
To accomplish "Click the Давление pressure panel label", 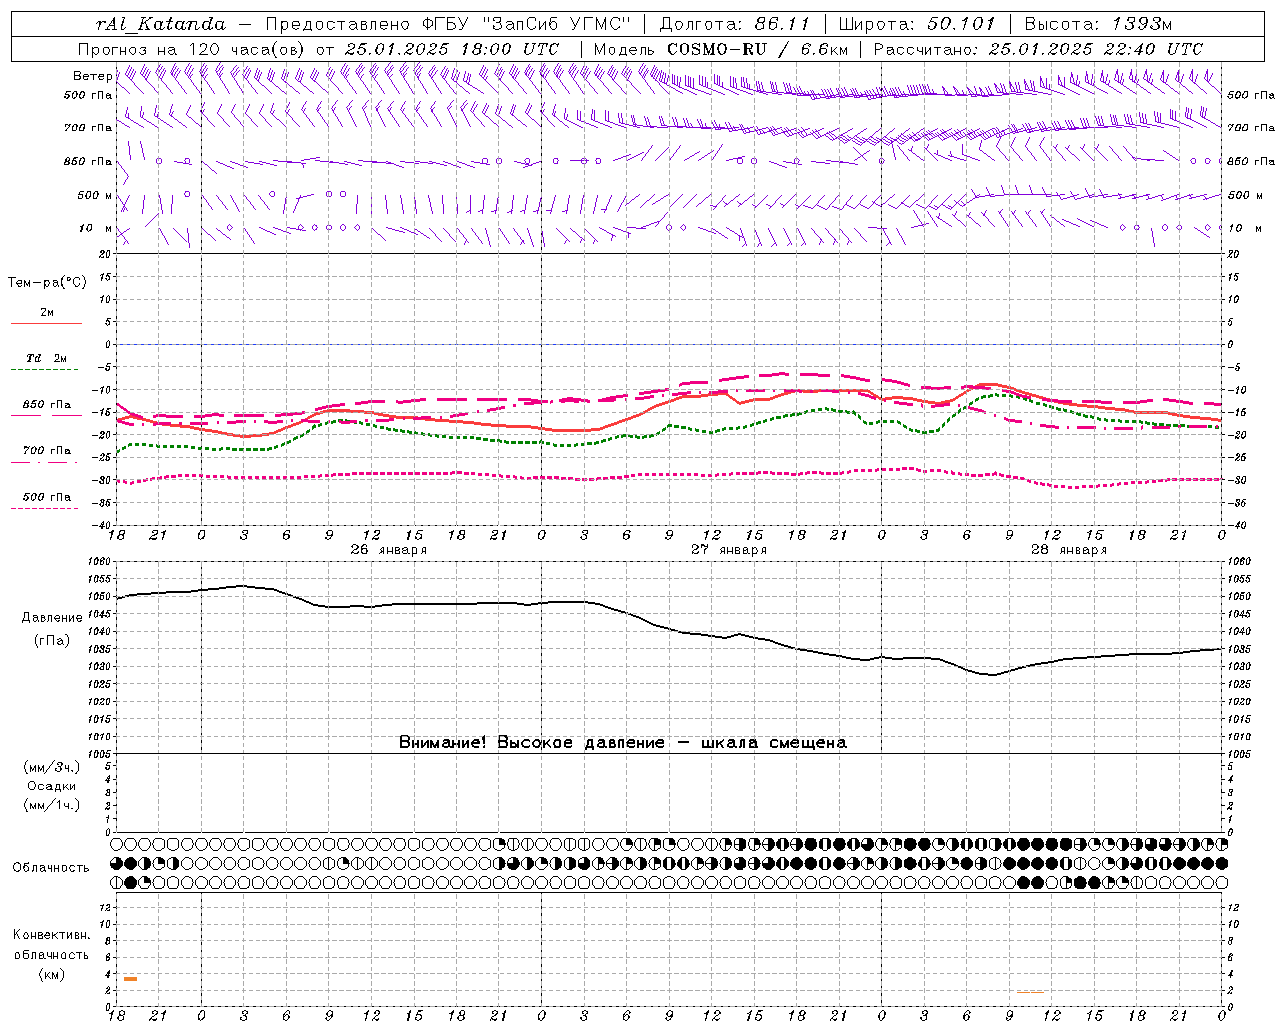I will pos(52,618).
